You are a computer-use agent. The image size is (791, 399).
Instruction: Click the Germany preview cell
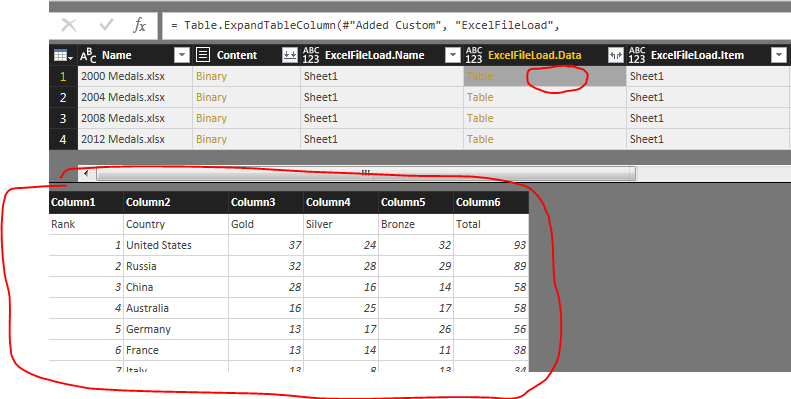[176, 329]
